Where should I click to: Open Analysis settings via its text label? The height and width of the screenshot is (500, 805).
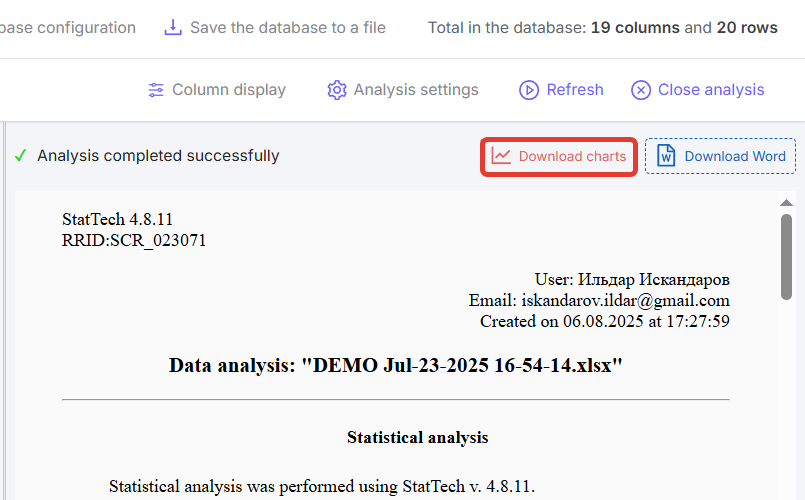pos(416,90)
